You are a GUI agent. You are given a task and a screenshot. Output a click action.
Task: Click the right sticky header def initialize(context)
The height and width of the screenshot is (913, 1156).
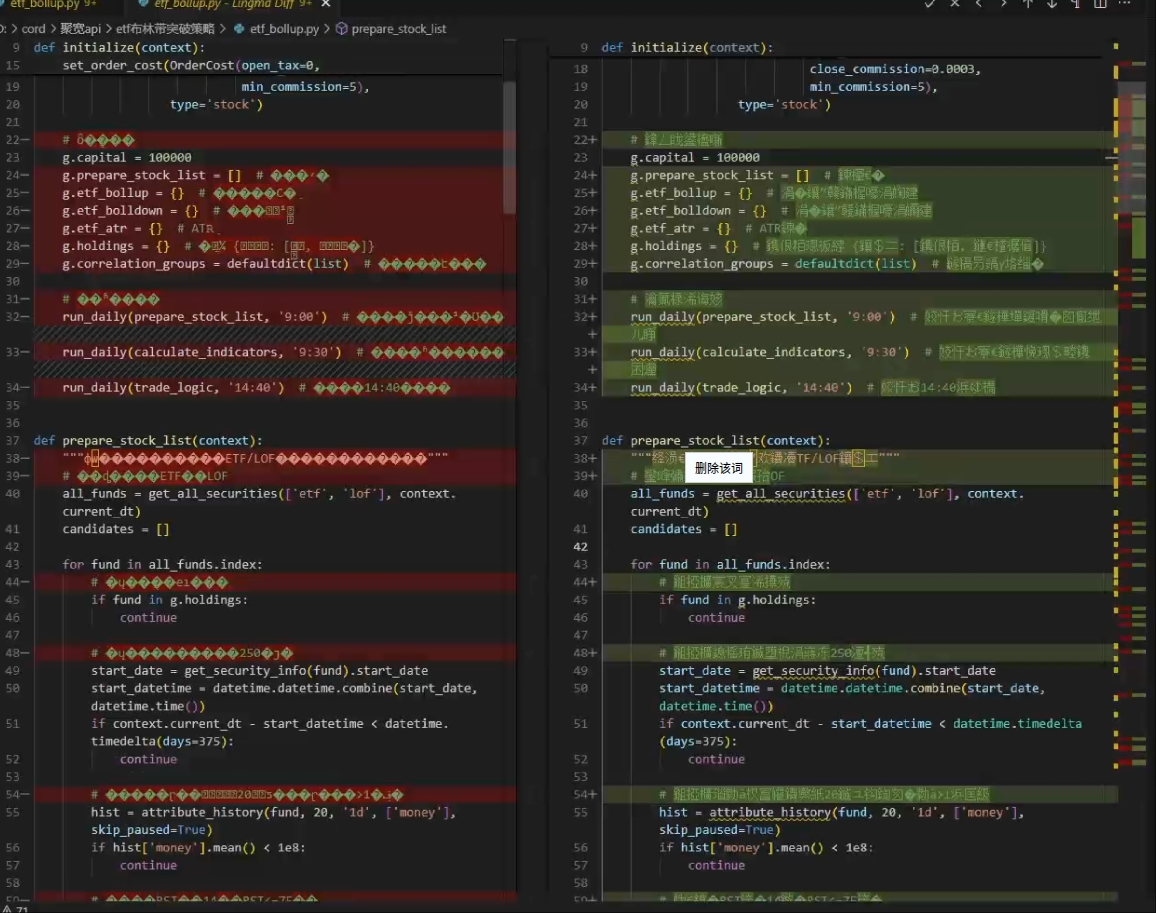[687, 47]
